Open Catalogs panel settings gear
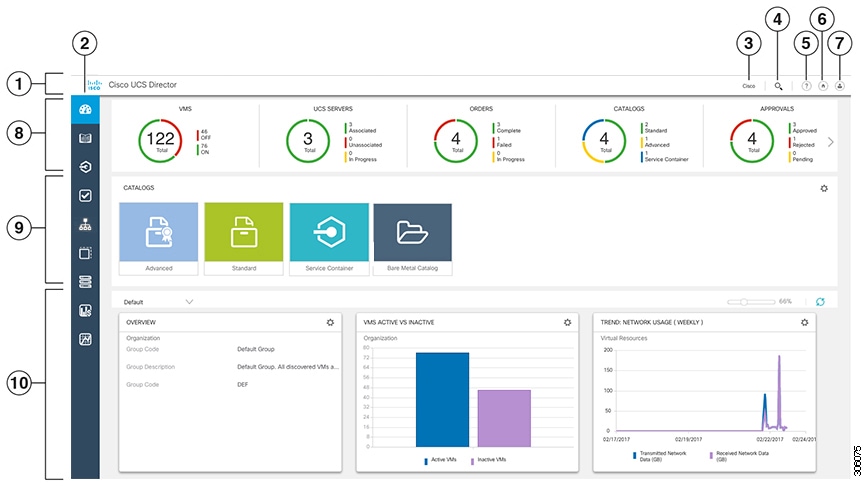This screenshot has height=489, width=867. (x=824, y=189)
